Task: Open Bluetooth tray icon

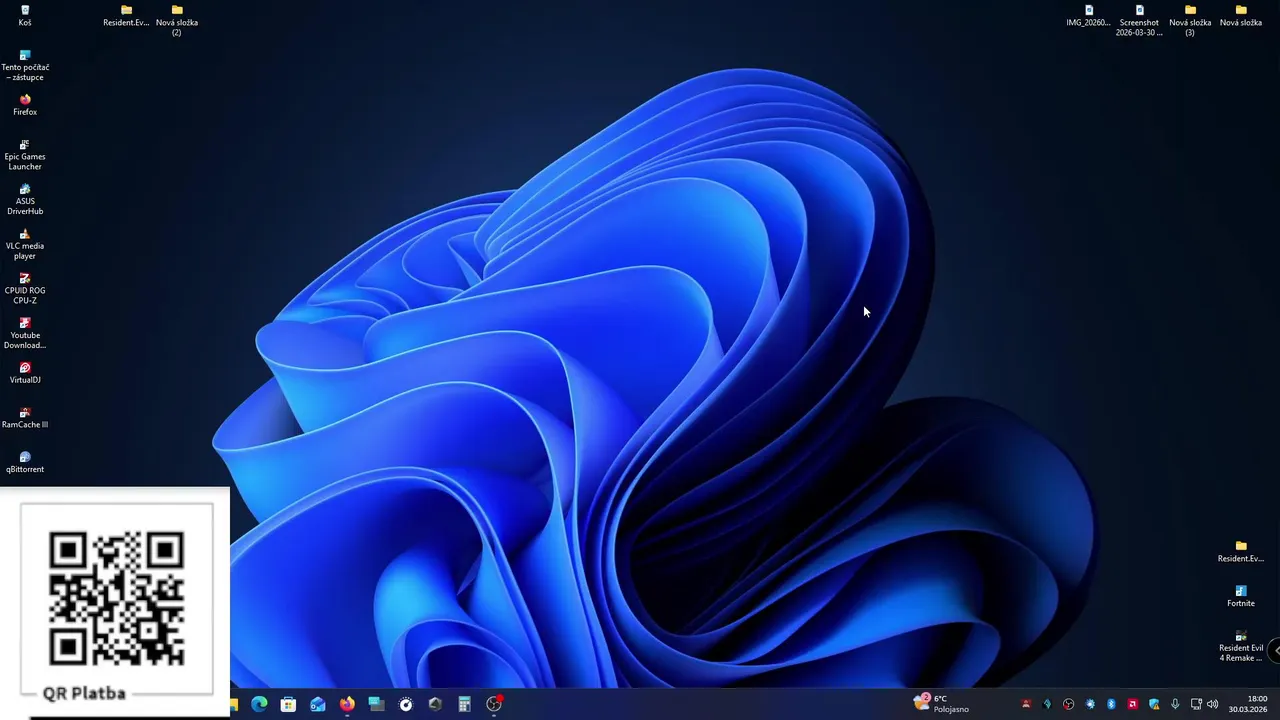Action: click(x=1111, y=704)
